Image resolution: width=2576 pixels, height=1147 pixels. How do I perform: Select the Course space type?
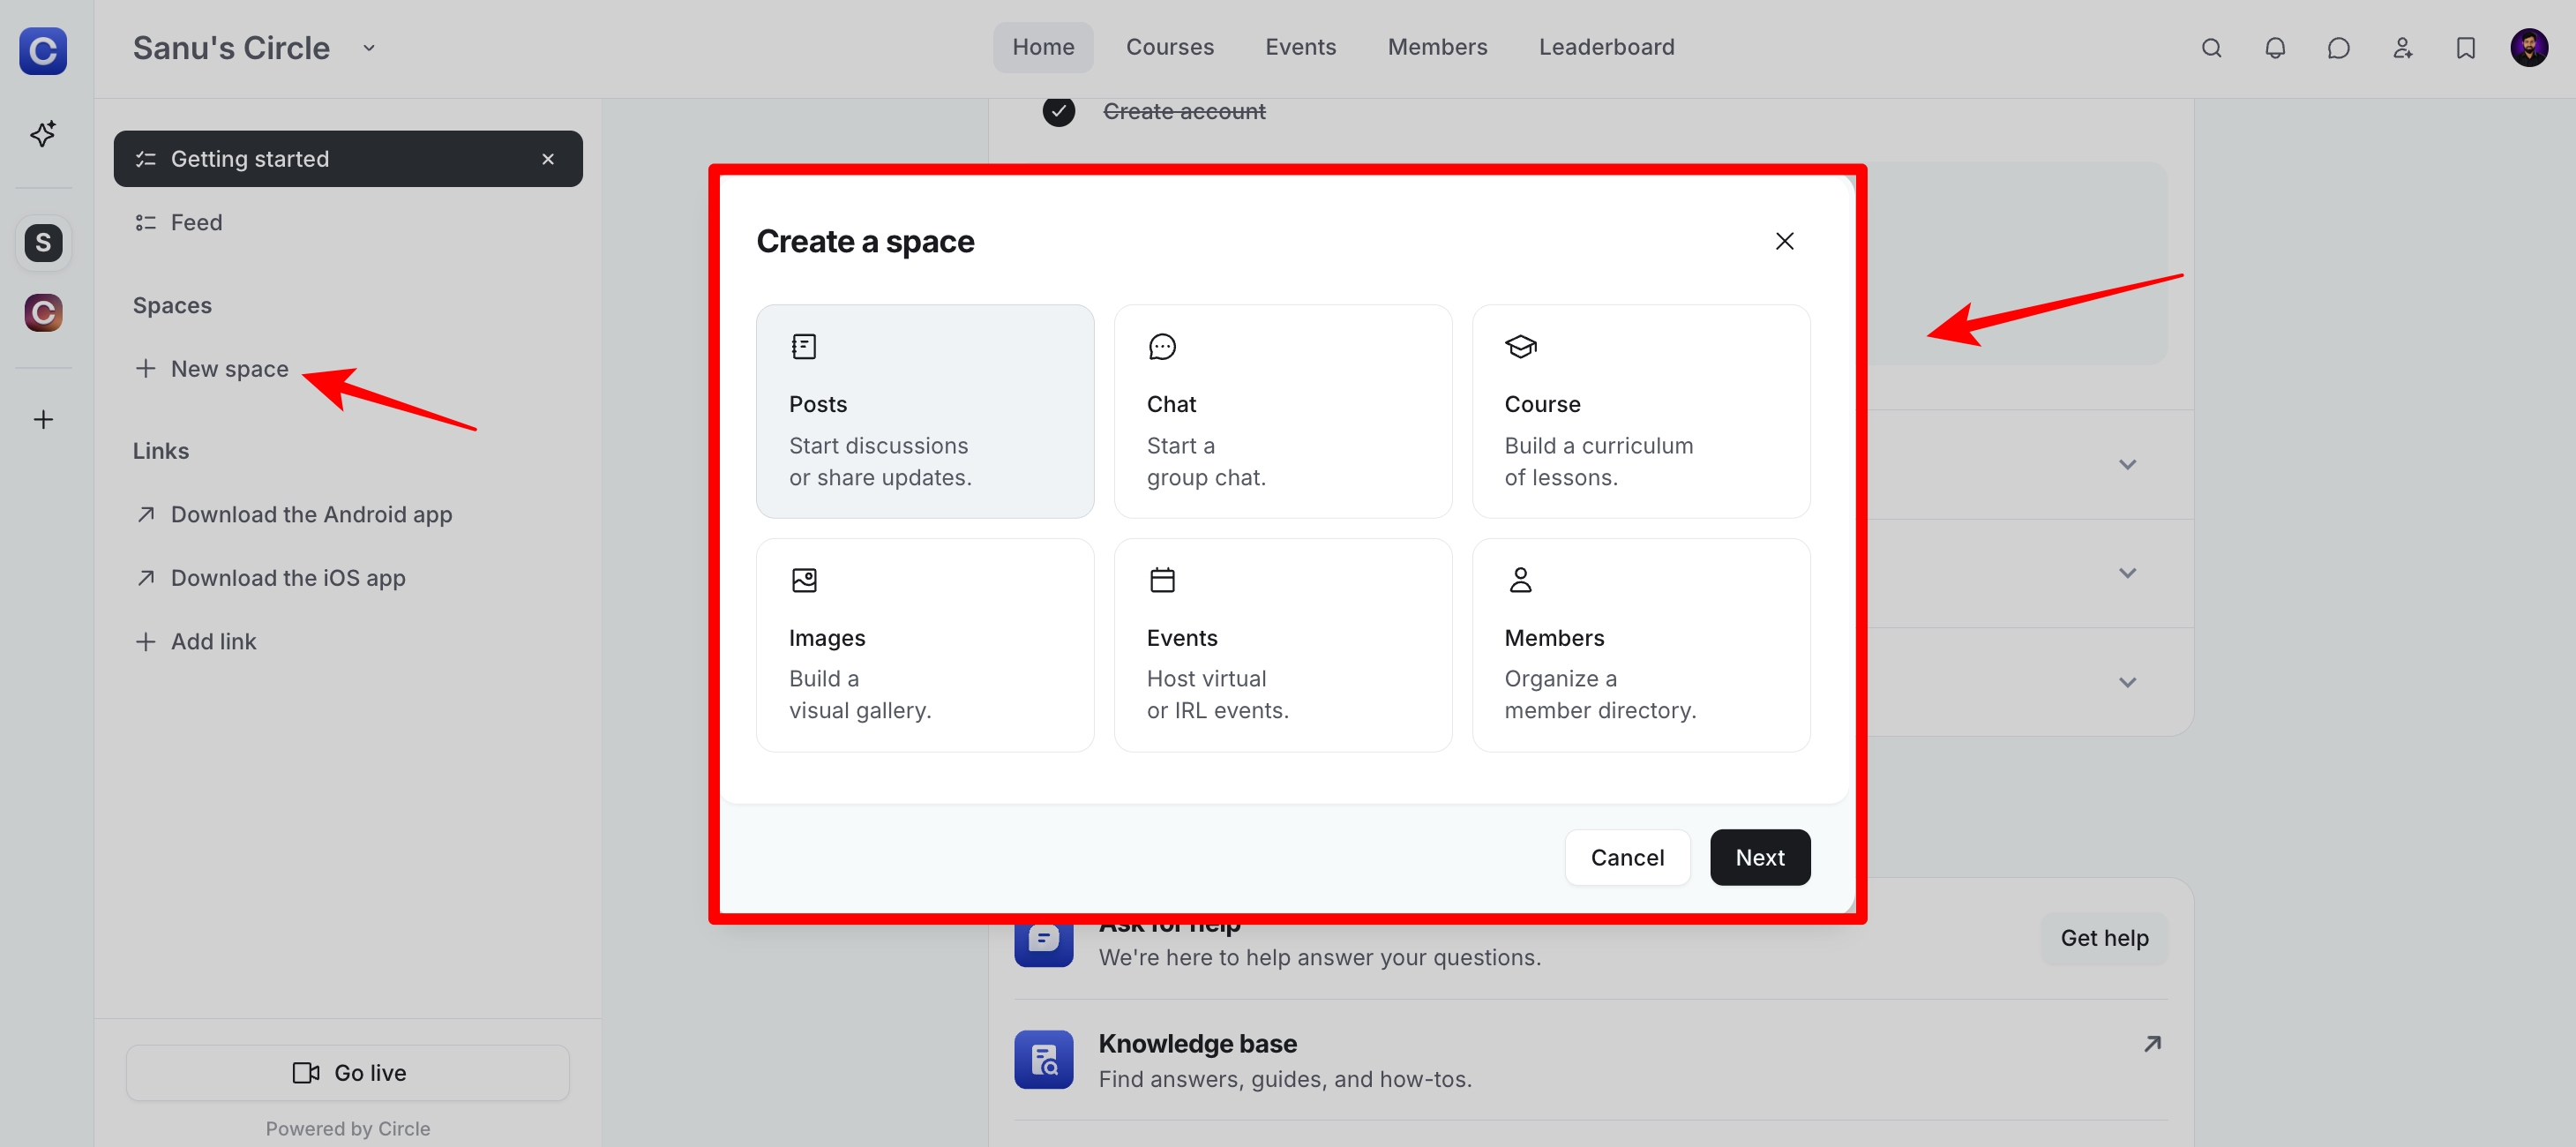(x=1641, y=411)
